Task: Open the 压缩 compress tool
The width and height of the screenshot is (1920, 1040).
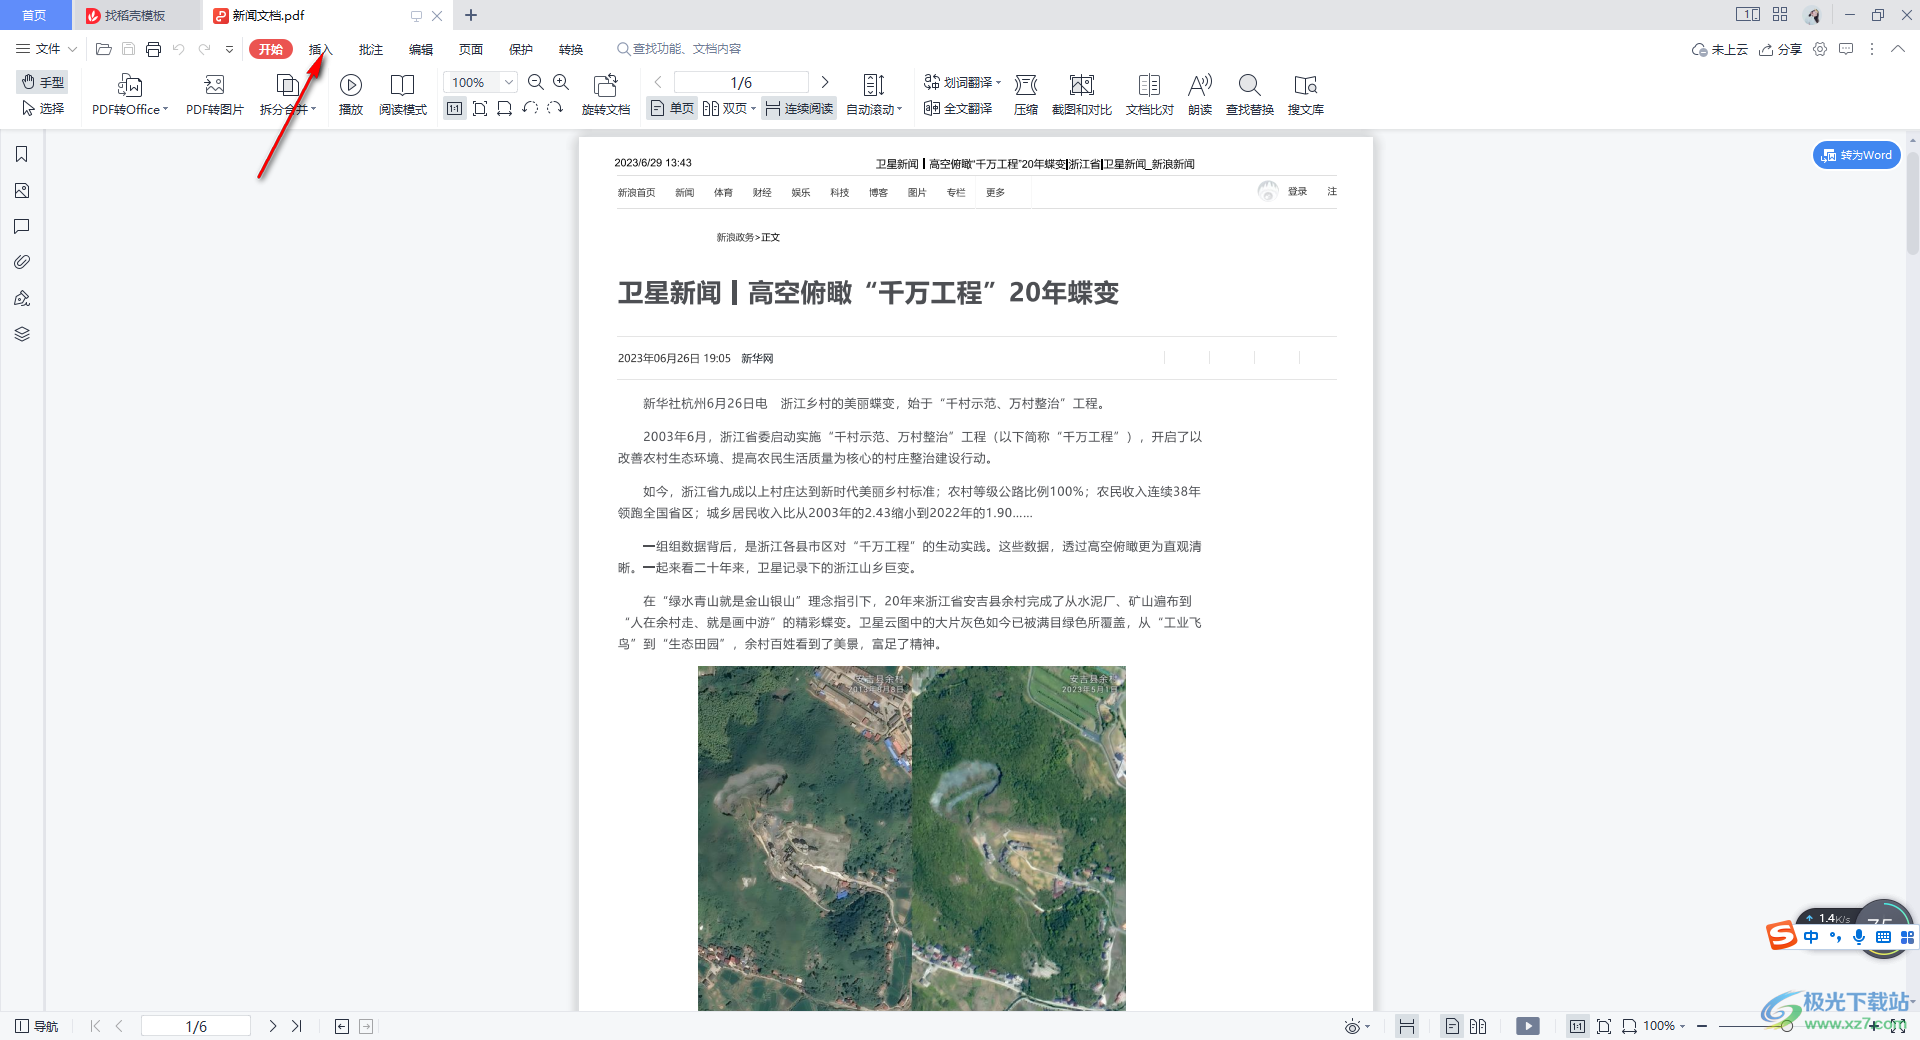Action: pyautogui.click(x=1026, y=95)
